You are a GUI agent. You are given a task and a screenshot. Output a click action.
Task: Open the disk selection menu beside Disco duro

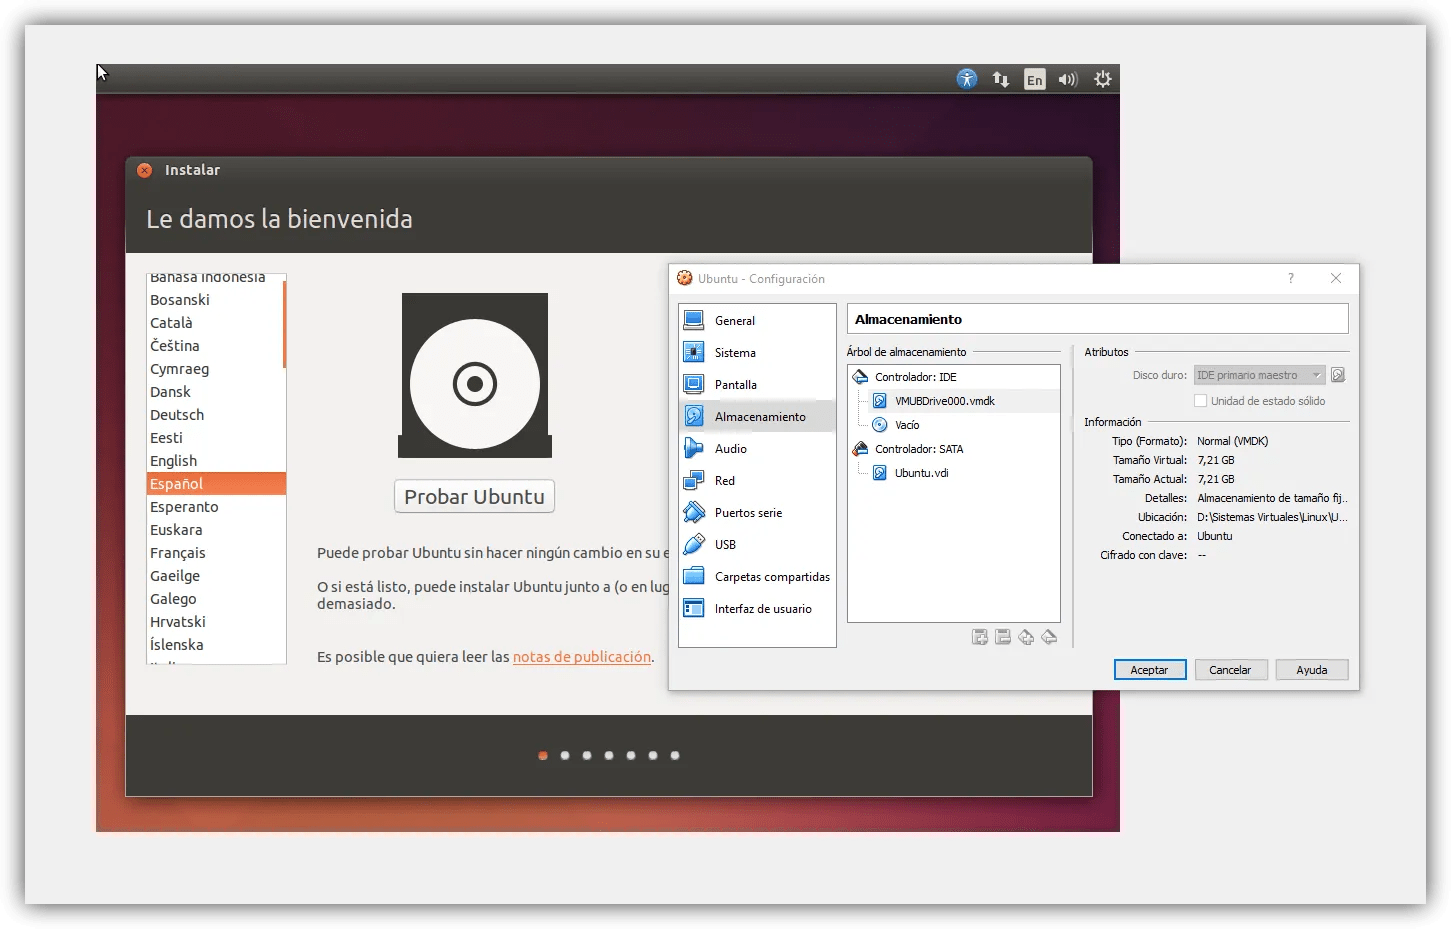click(1338, 374)
